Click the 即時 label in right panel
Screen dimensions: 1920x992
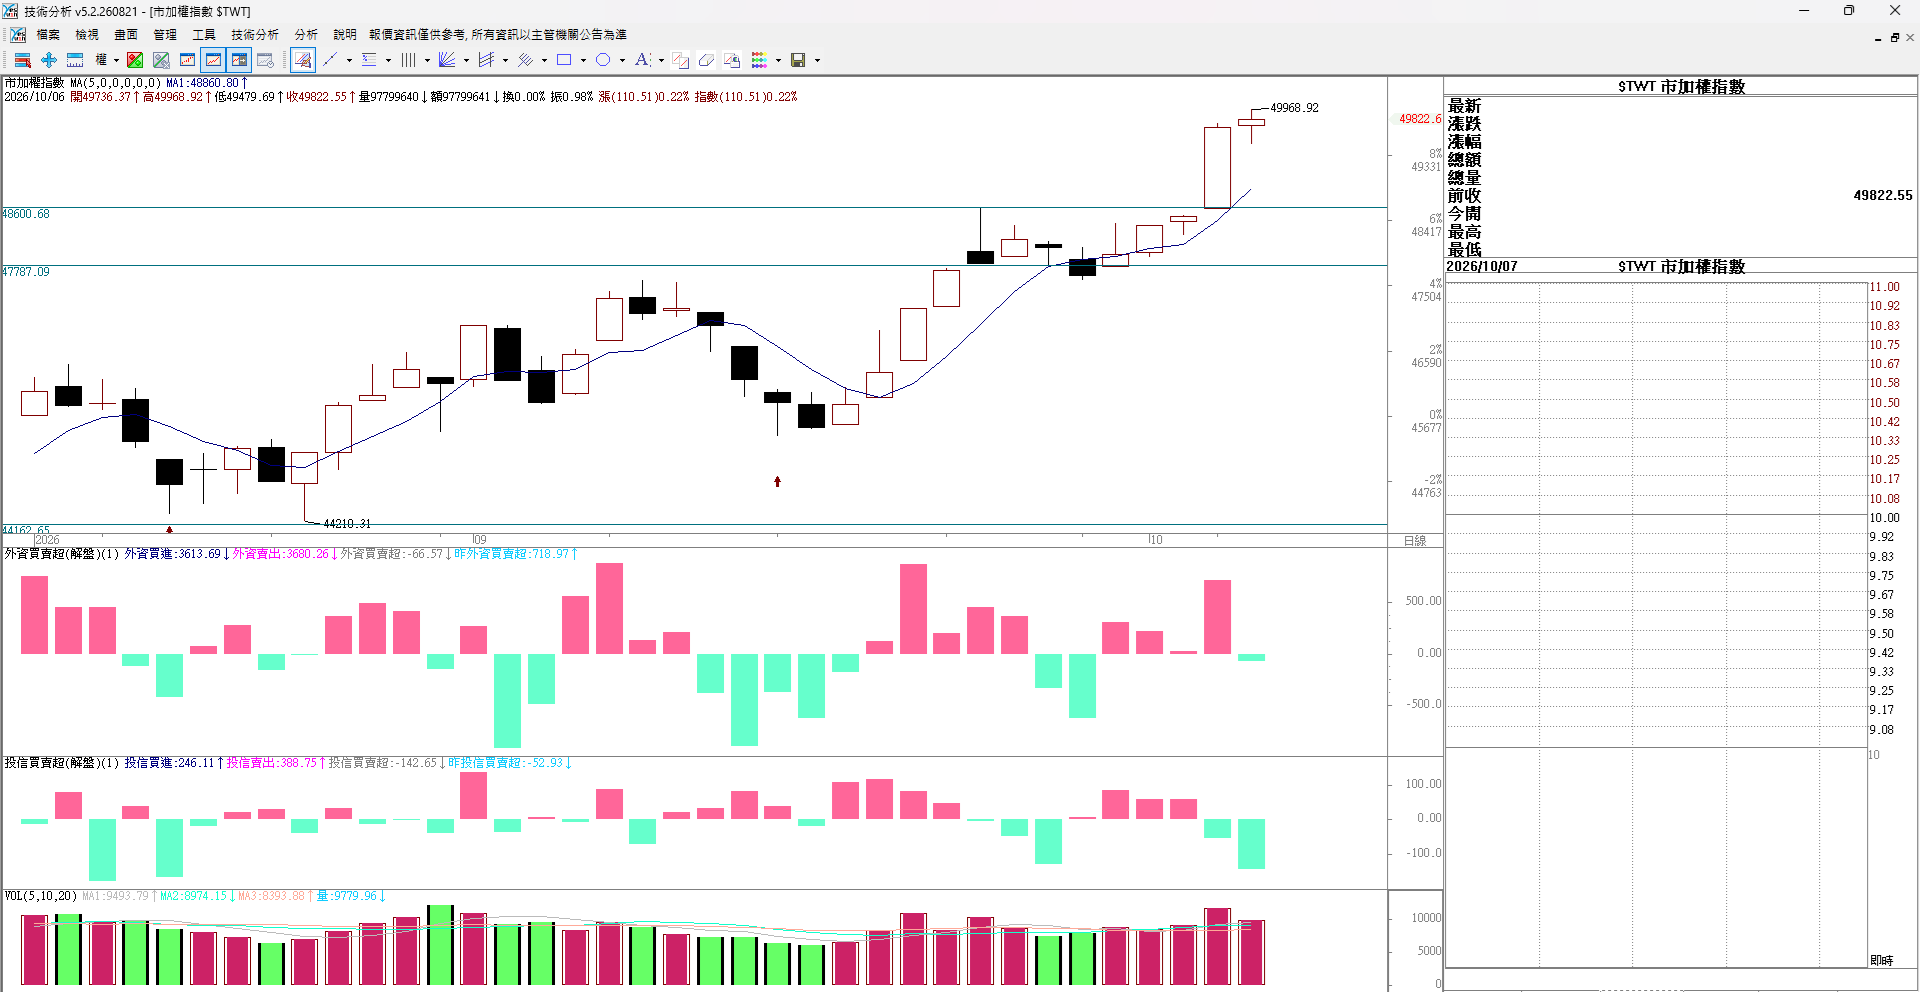point(1881,960)
